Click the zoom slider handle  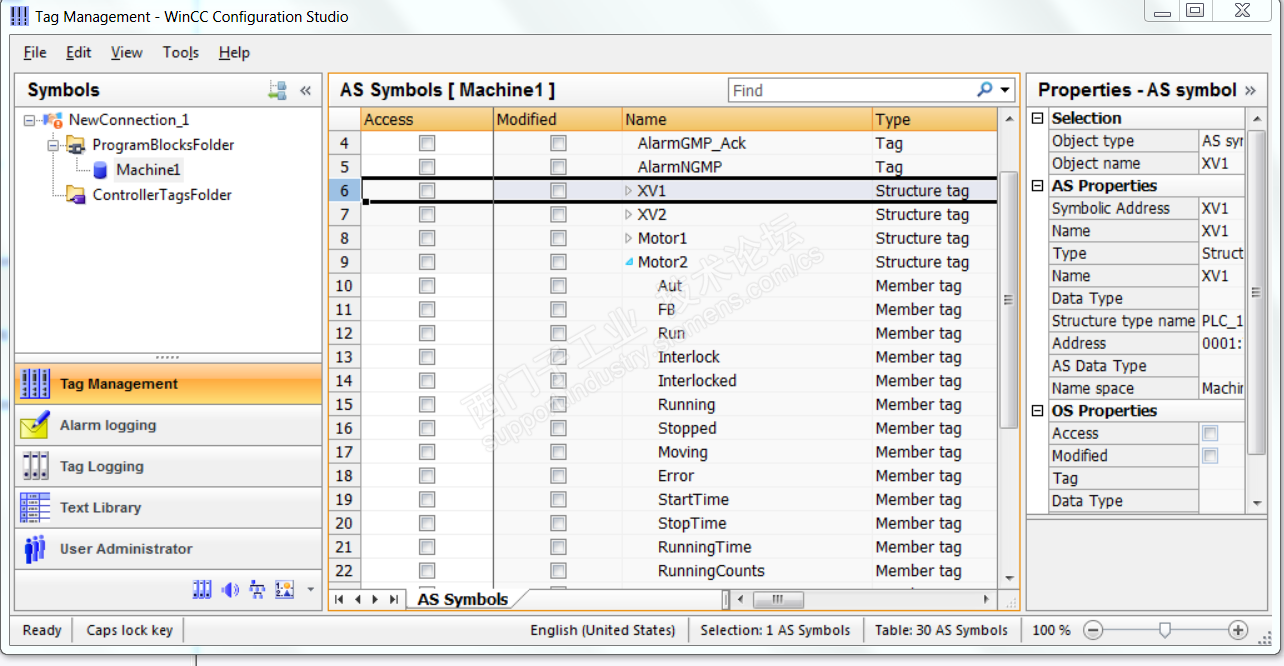click(x=1165, y=630)
